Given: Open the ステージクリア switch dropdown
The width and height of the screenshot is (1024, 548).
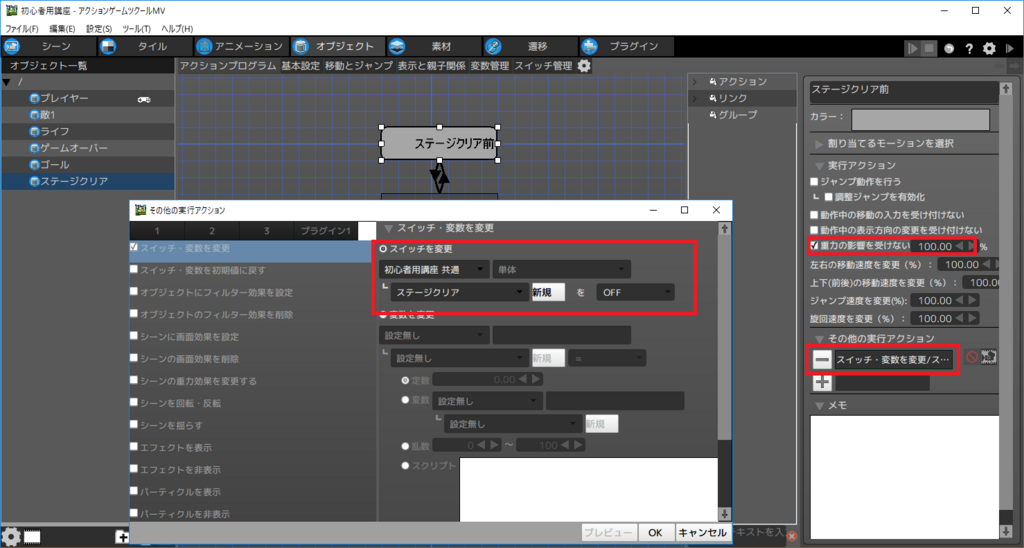Looking at the screenshot, I should point(460,292).
